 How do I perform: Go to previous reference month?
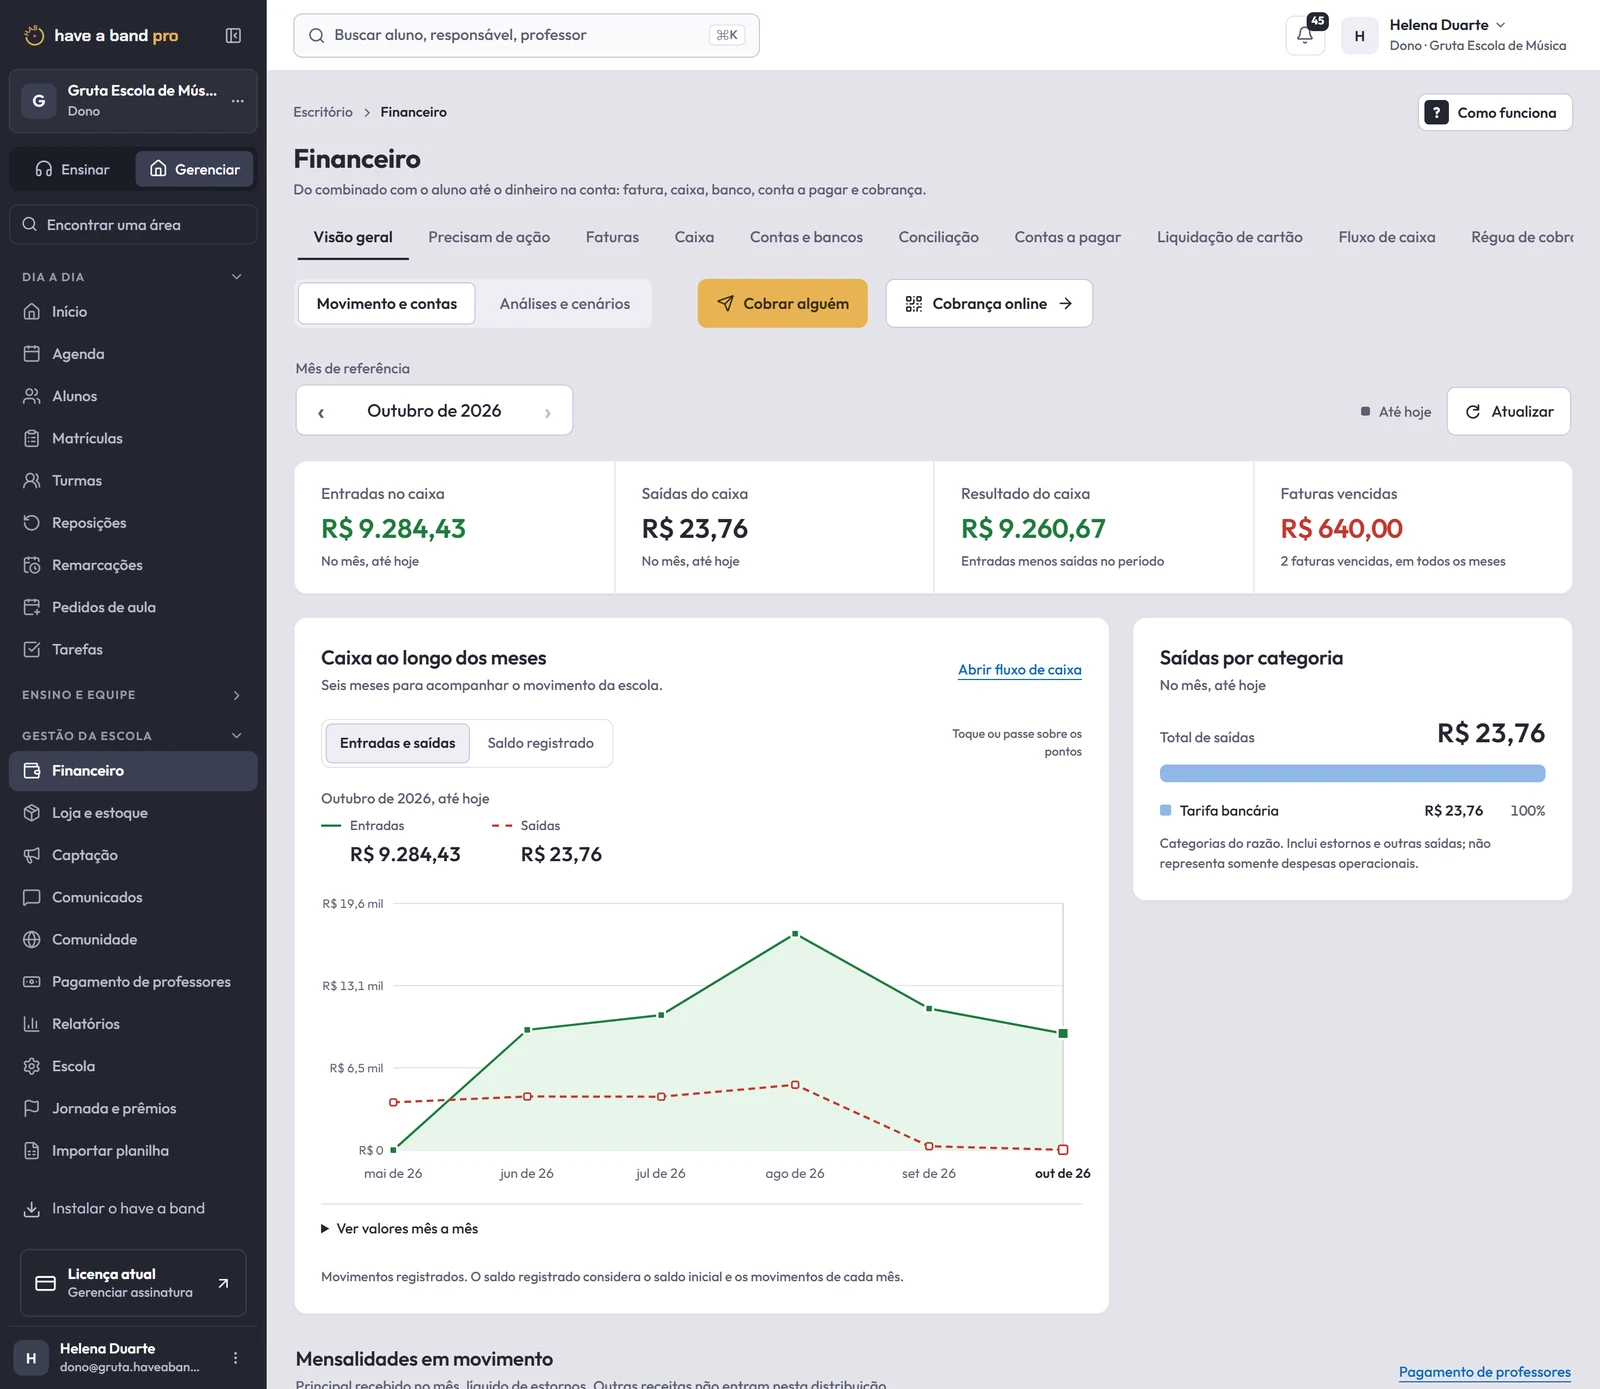(321, 412)
